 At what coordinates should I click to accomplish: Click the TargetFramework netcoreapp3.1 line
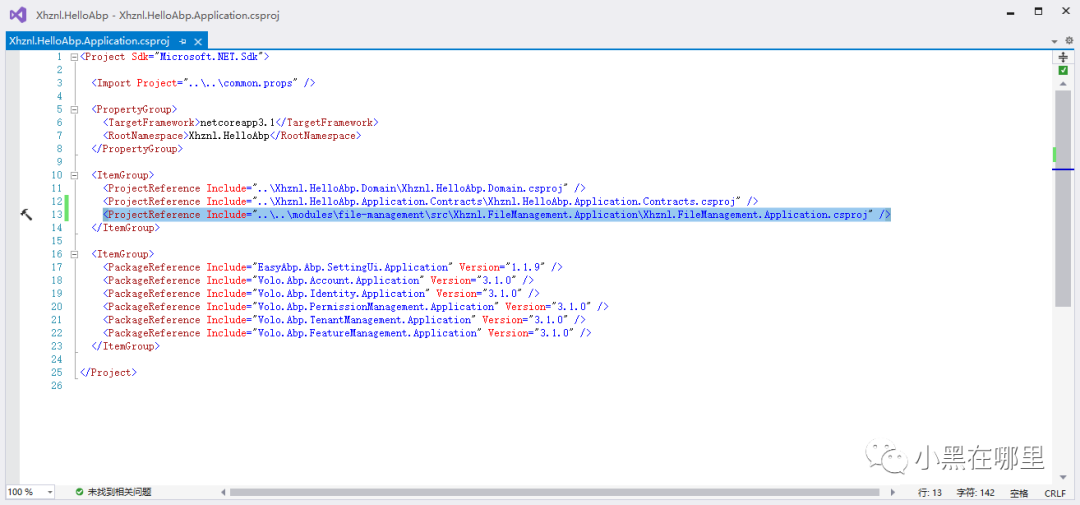pyautogui.click(x=241, y=123)
